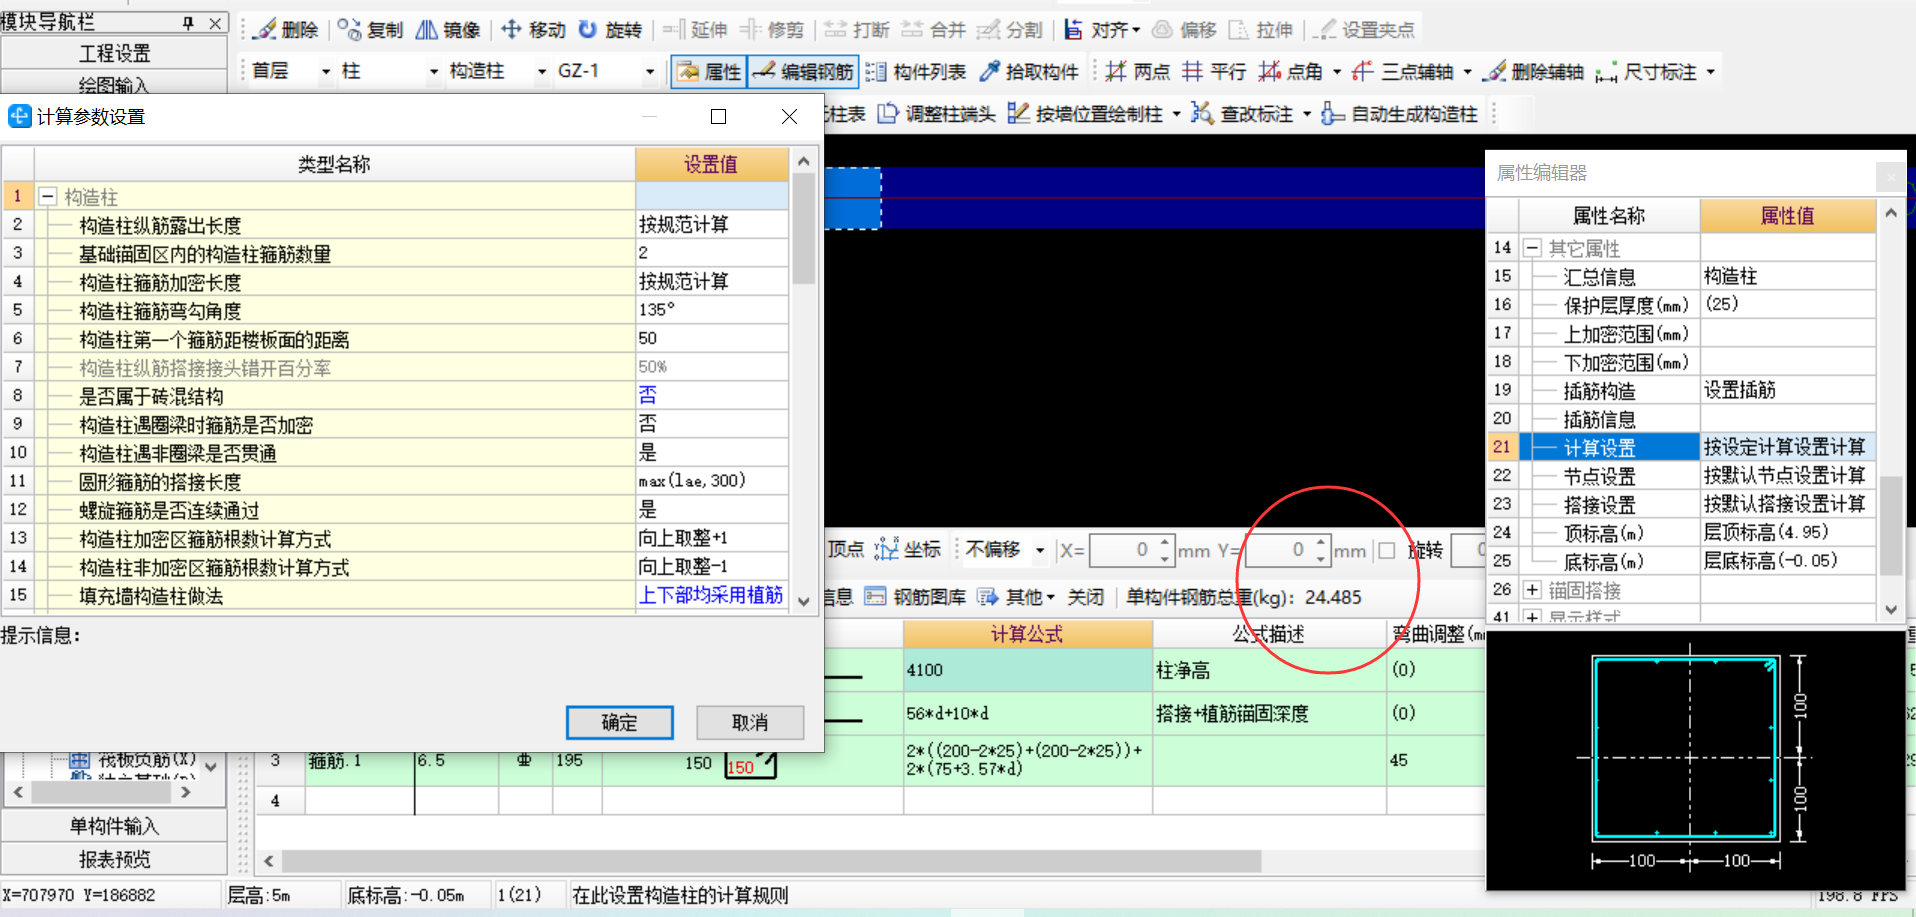This screenshot has width=1916, height=917.
Task: Check the 旋转 checkbox
Action: click(1386, 550)
